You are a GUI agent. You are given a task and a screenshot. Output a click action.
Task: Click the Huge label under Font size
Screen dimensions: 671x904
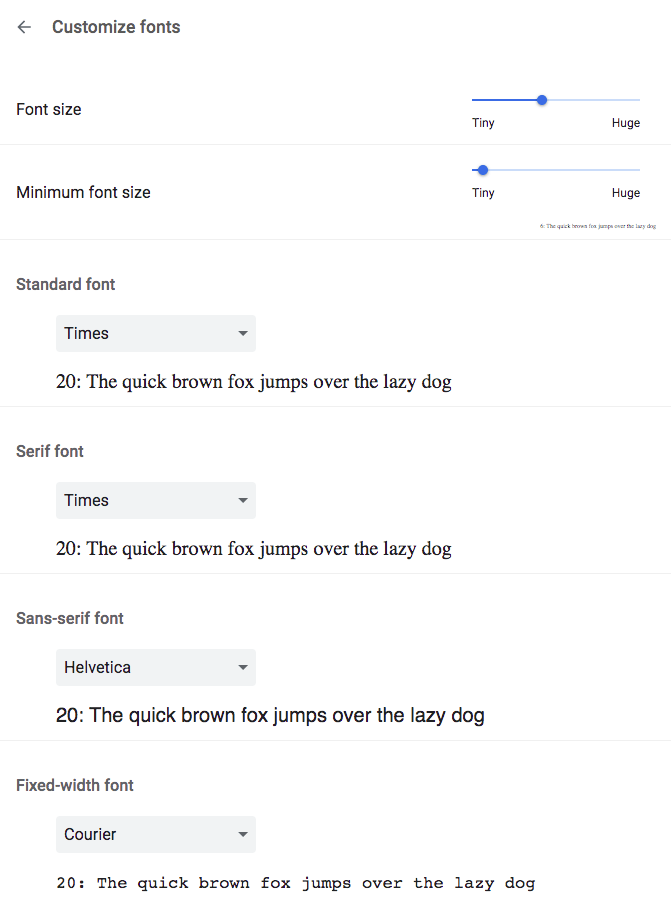626,123
